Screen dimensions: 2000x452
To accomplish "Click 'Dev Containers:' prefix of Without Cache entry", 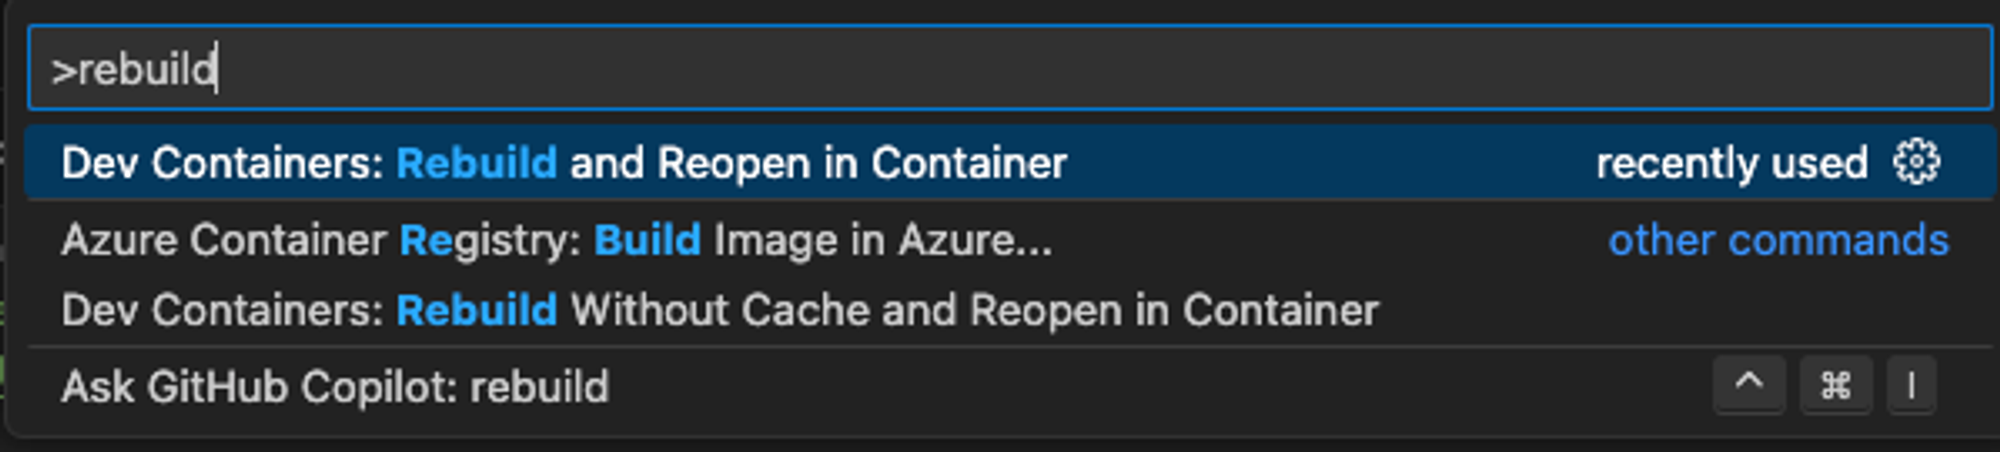I will point(222,311).
